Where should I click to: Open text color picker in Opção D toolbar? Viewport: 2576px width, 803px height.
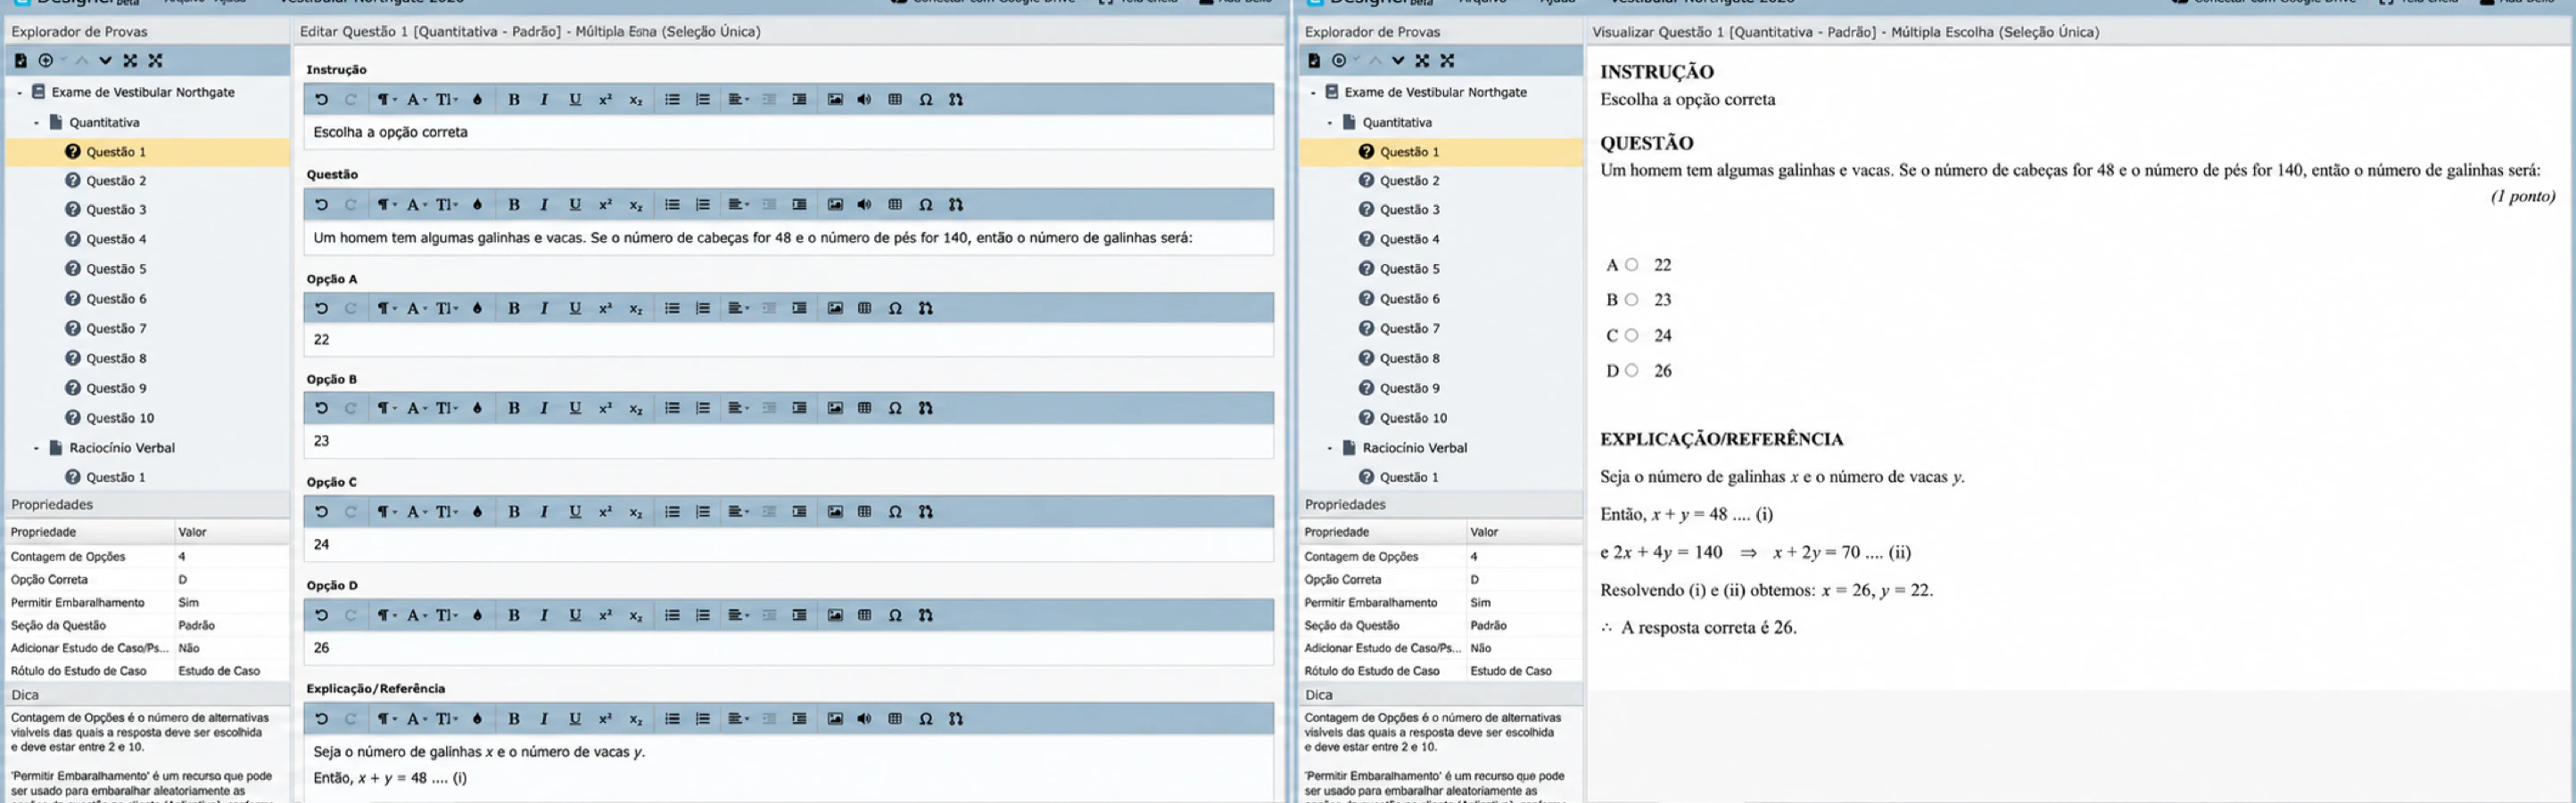pyautogui.click(x=477, y=615)
